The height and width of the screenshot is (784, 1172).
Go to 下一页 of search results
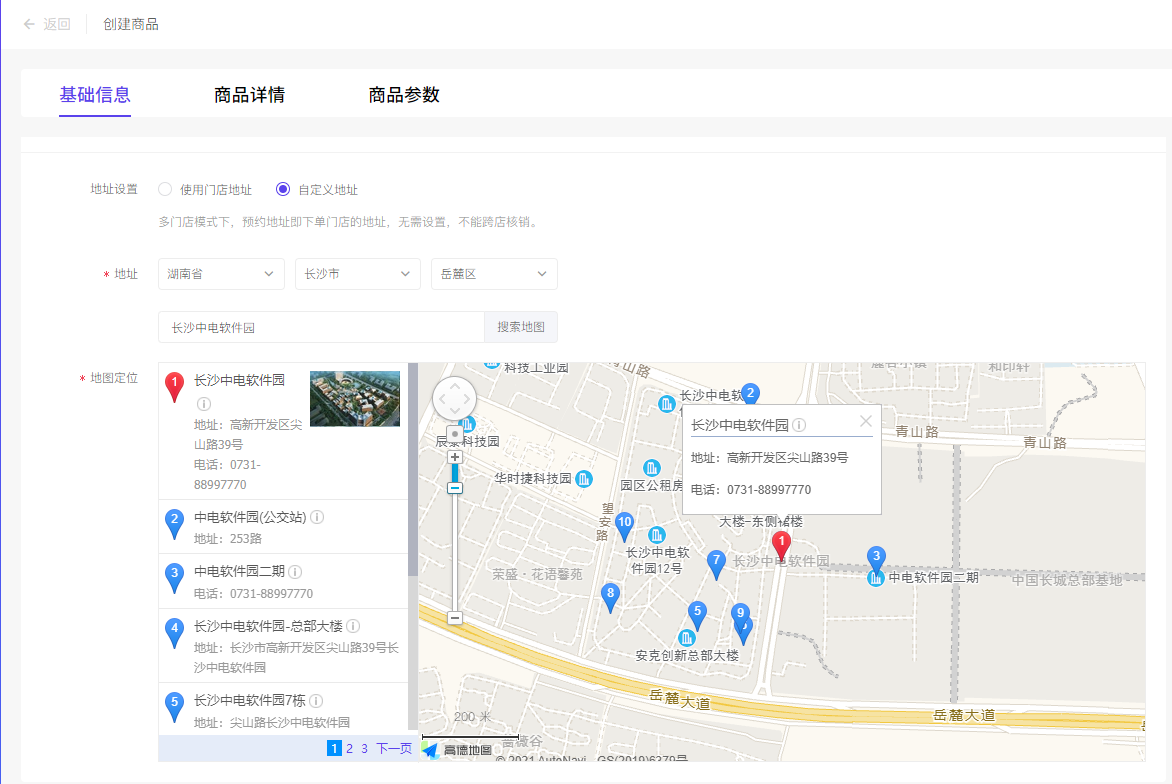click(394, 748)
